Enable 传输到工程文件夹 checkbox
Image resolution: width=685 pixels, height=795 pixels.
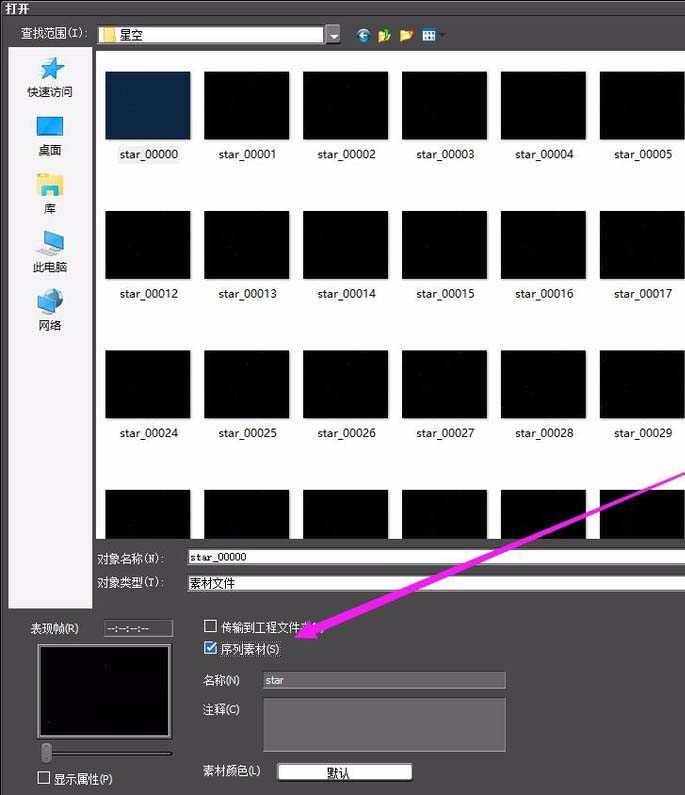point(210,626)
